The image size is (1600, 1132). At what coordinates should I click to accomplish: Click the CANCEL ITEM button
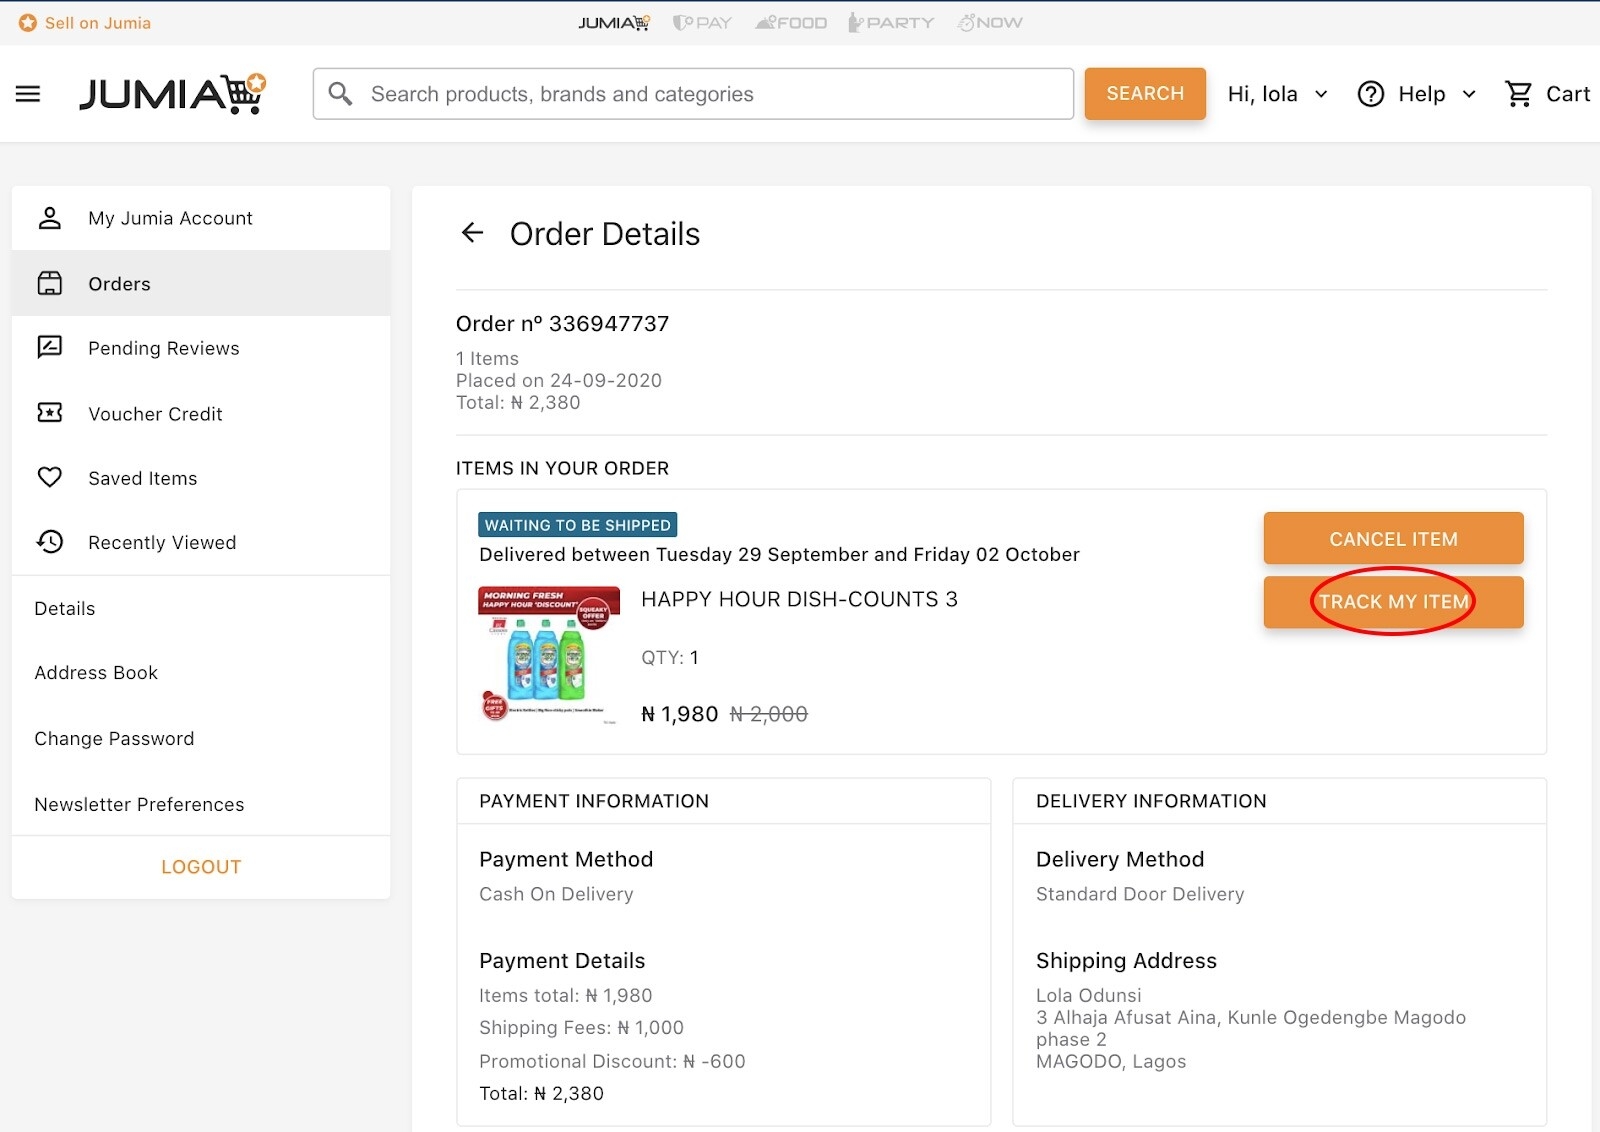coord(1393,539)
